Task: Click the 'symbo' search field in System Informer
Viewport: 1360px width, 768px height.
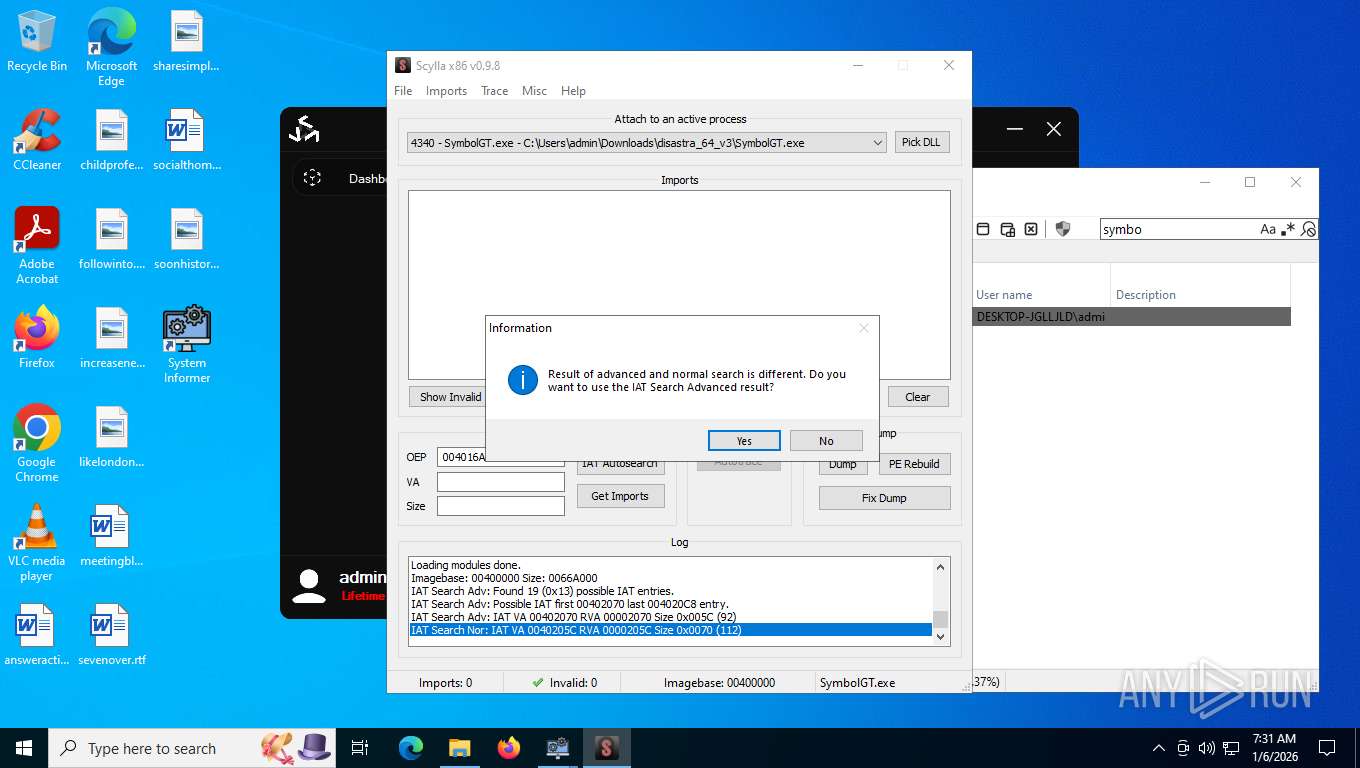Action: (x=1178, y=229)
